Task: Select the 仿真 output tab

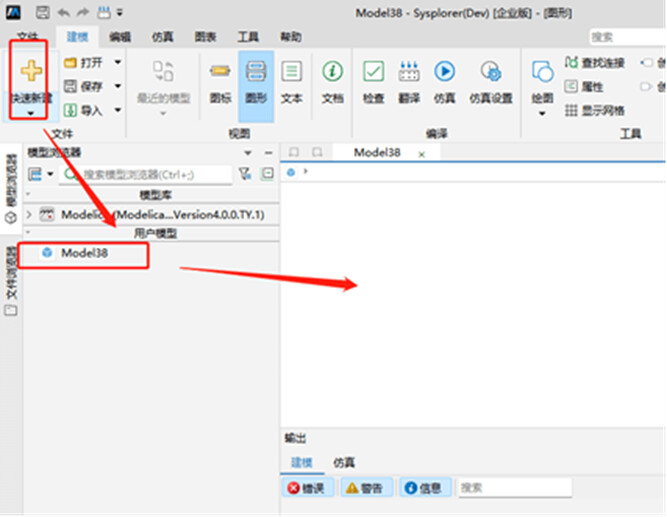Action: [344, 462]
